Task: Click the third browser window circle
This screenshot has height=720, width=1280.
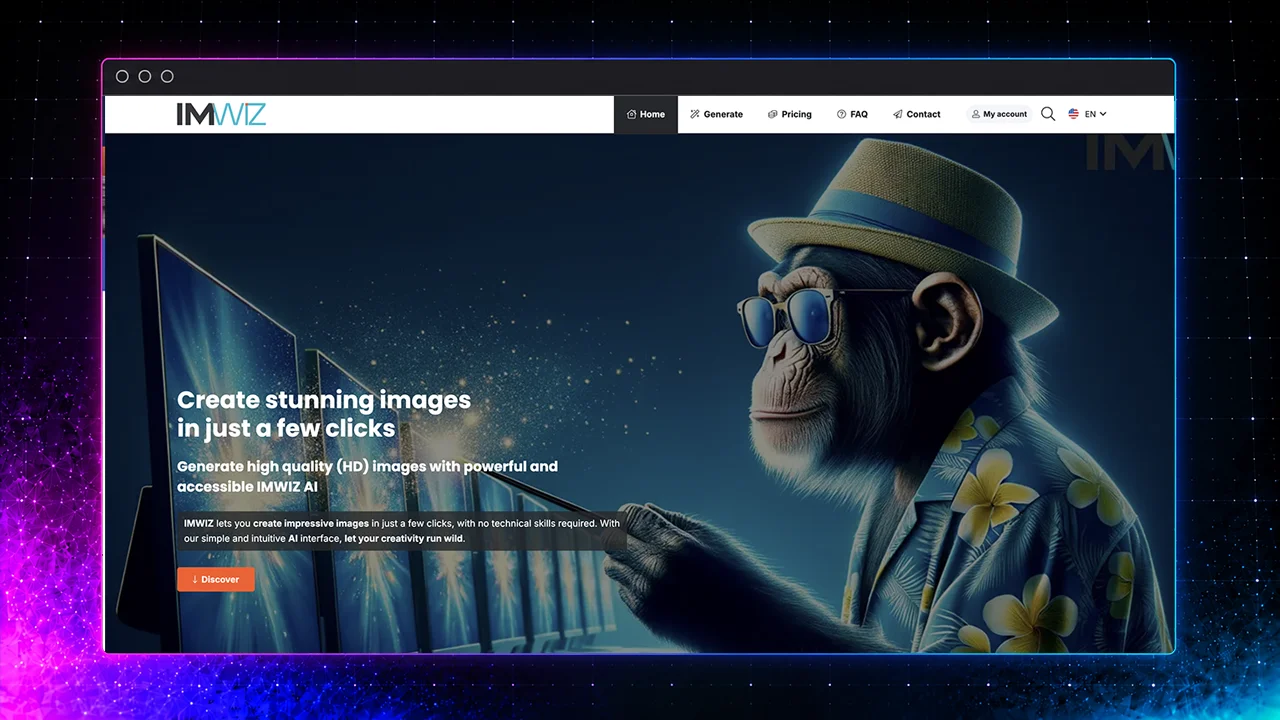Action: (167, 76)
